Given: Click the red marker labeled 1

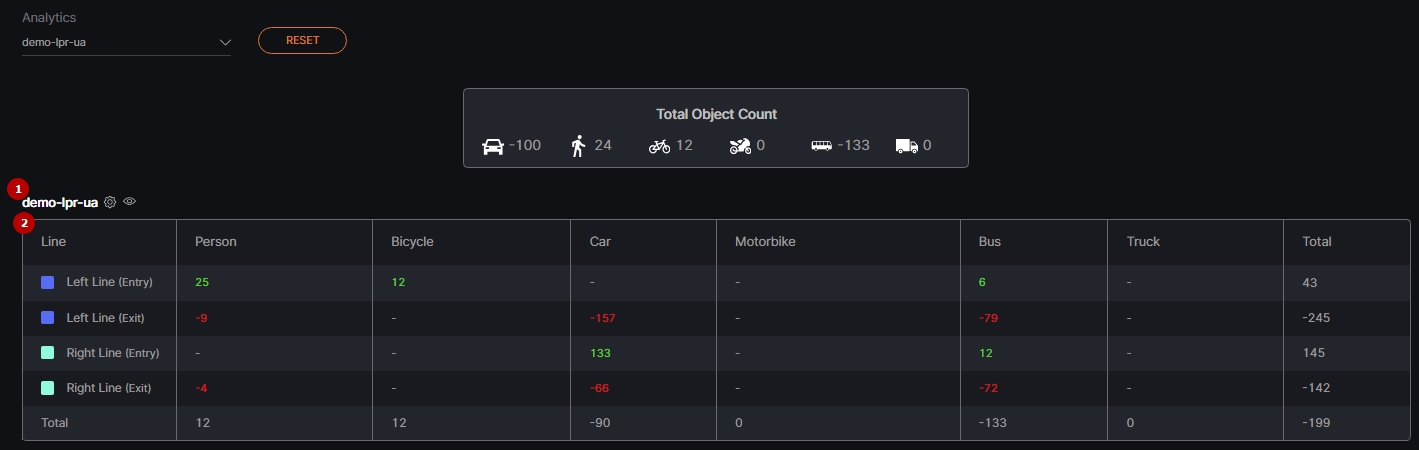Looking at the screenshot, I should pos(17,188).
